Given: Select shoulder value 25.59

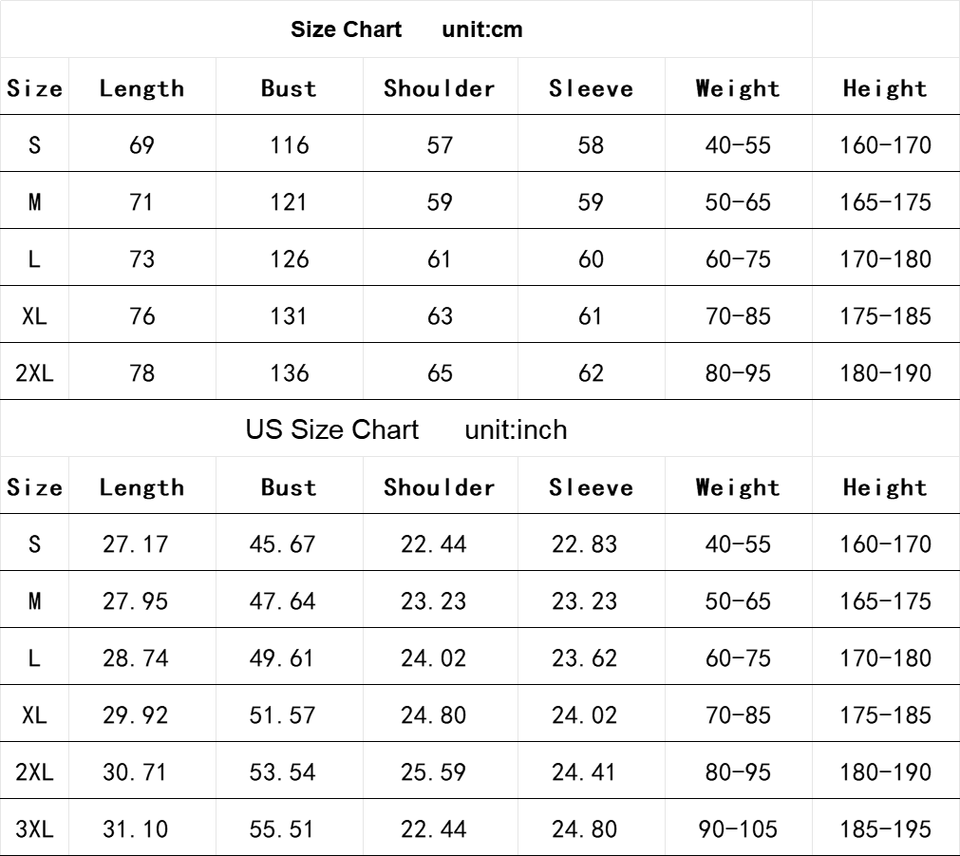Looking at the screenshot, I should pos(434,773).
